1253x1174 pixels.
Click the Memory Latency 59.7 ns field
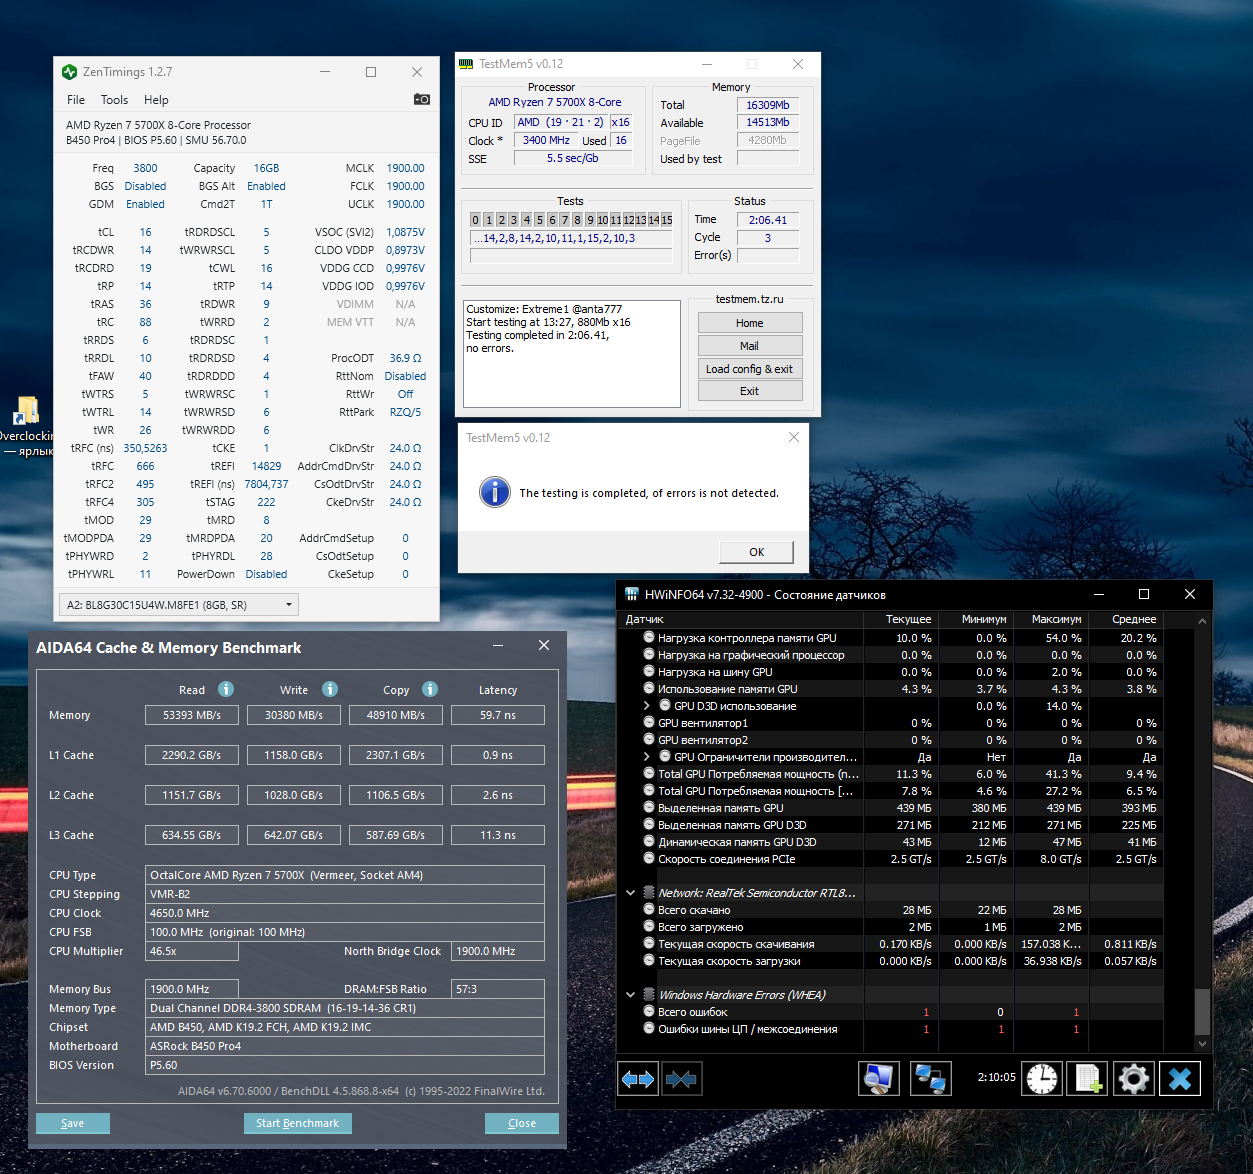click(x=498, y=715)
